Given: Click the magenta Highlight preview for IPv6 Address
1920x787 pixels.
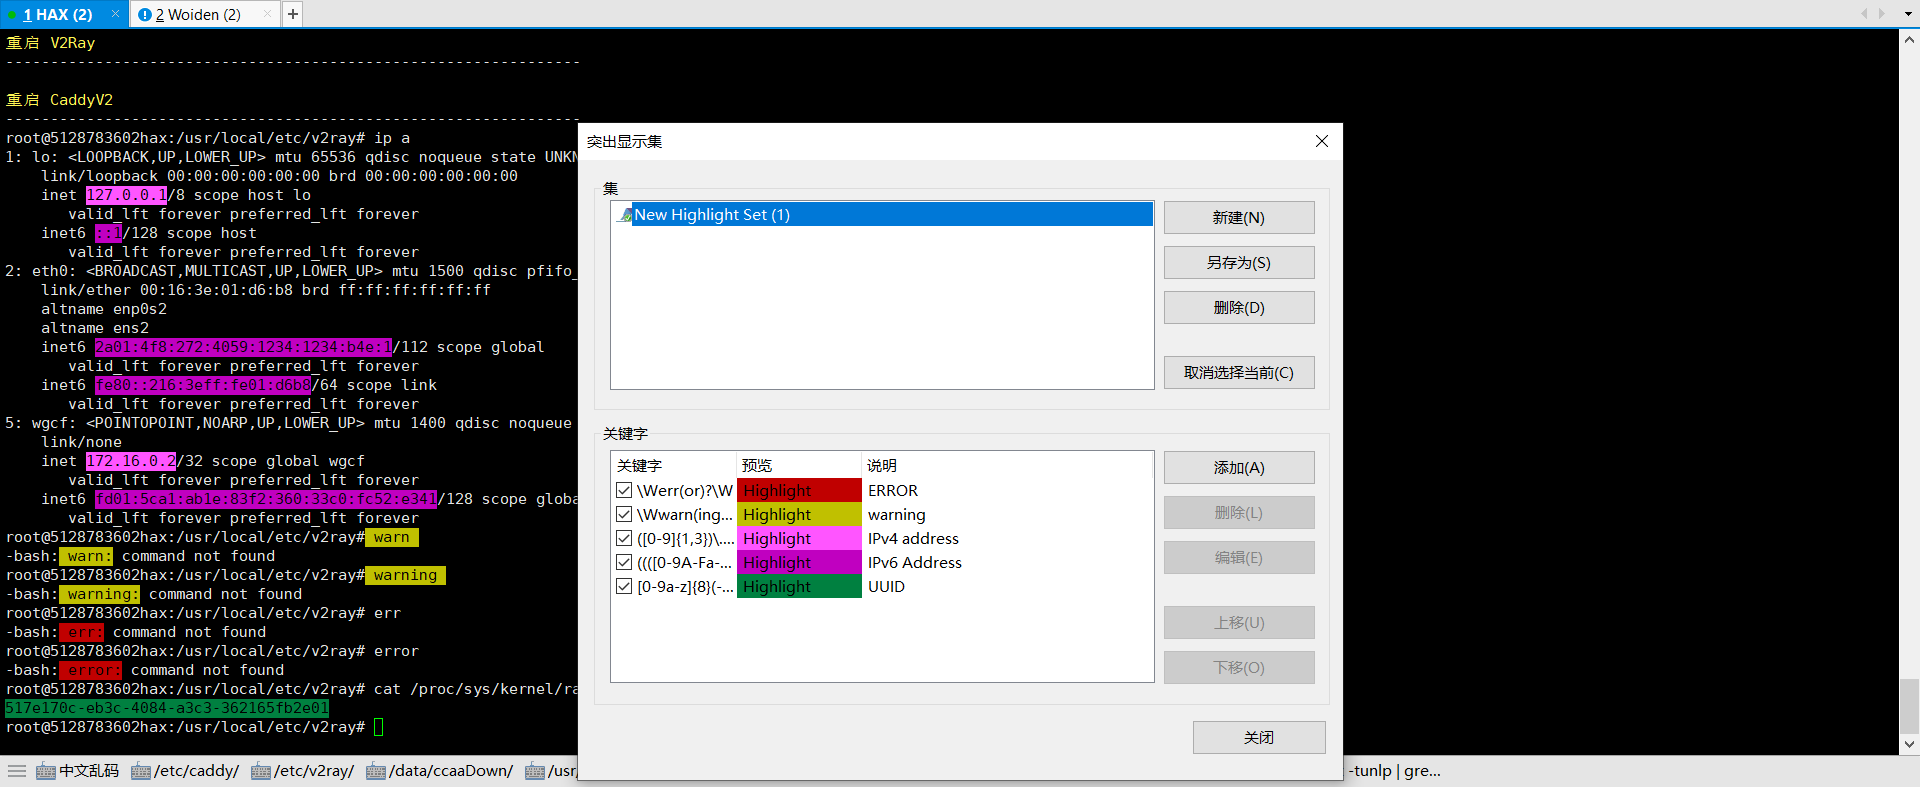Looking at the screenshot, I should [798, 562].
